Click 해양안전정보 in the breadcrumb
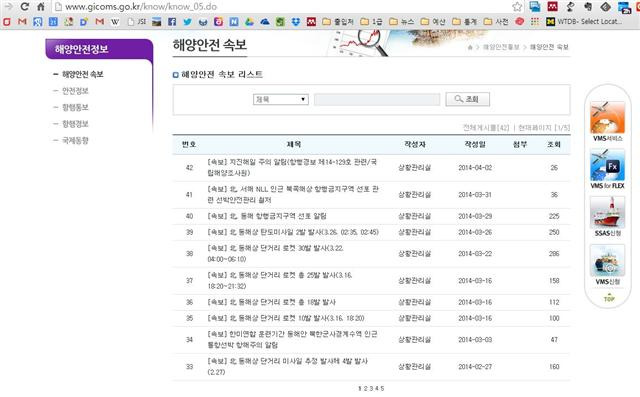Viewport: 640px width, 397px height. tap(501, 47)
